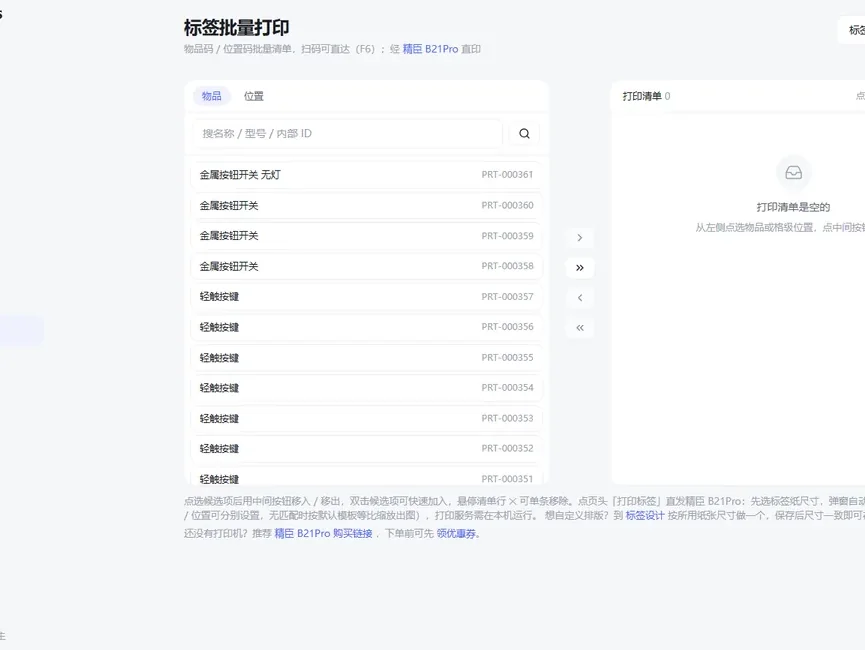Select item row PRT-000359

click(366, 236)
